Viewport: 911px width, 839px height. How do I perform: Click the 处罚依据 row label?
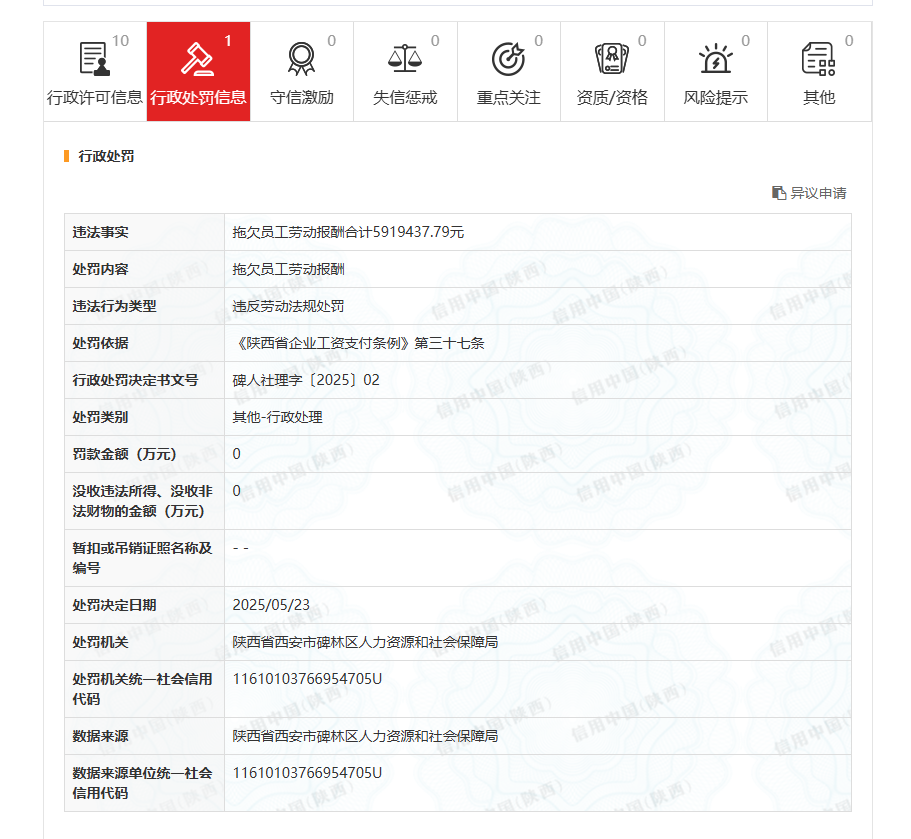tap(101, 343)
